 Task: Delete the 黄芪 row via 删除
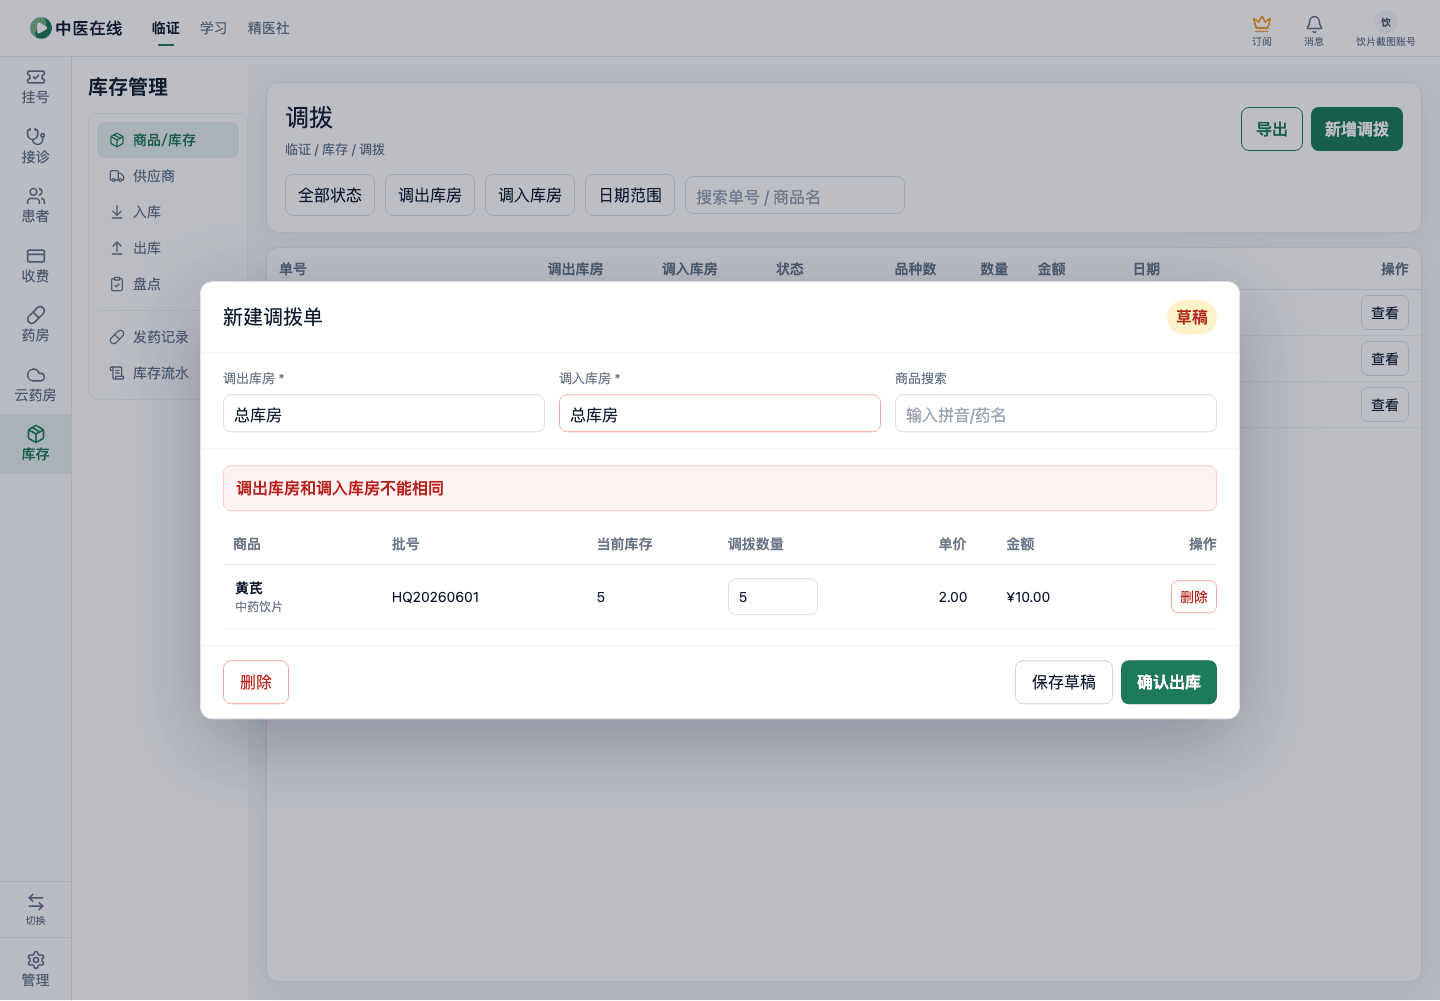point(1194,597)
